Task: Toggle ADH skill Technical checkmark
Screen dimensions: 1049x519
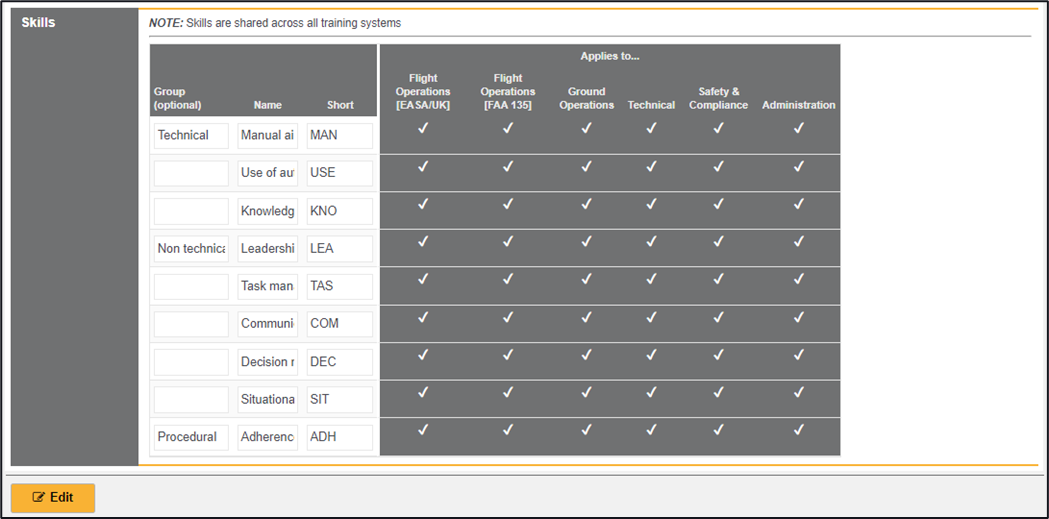Action: (651, 430)
